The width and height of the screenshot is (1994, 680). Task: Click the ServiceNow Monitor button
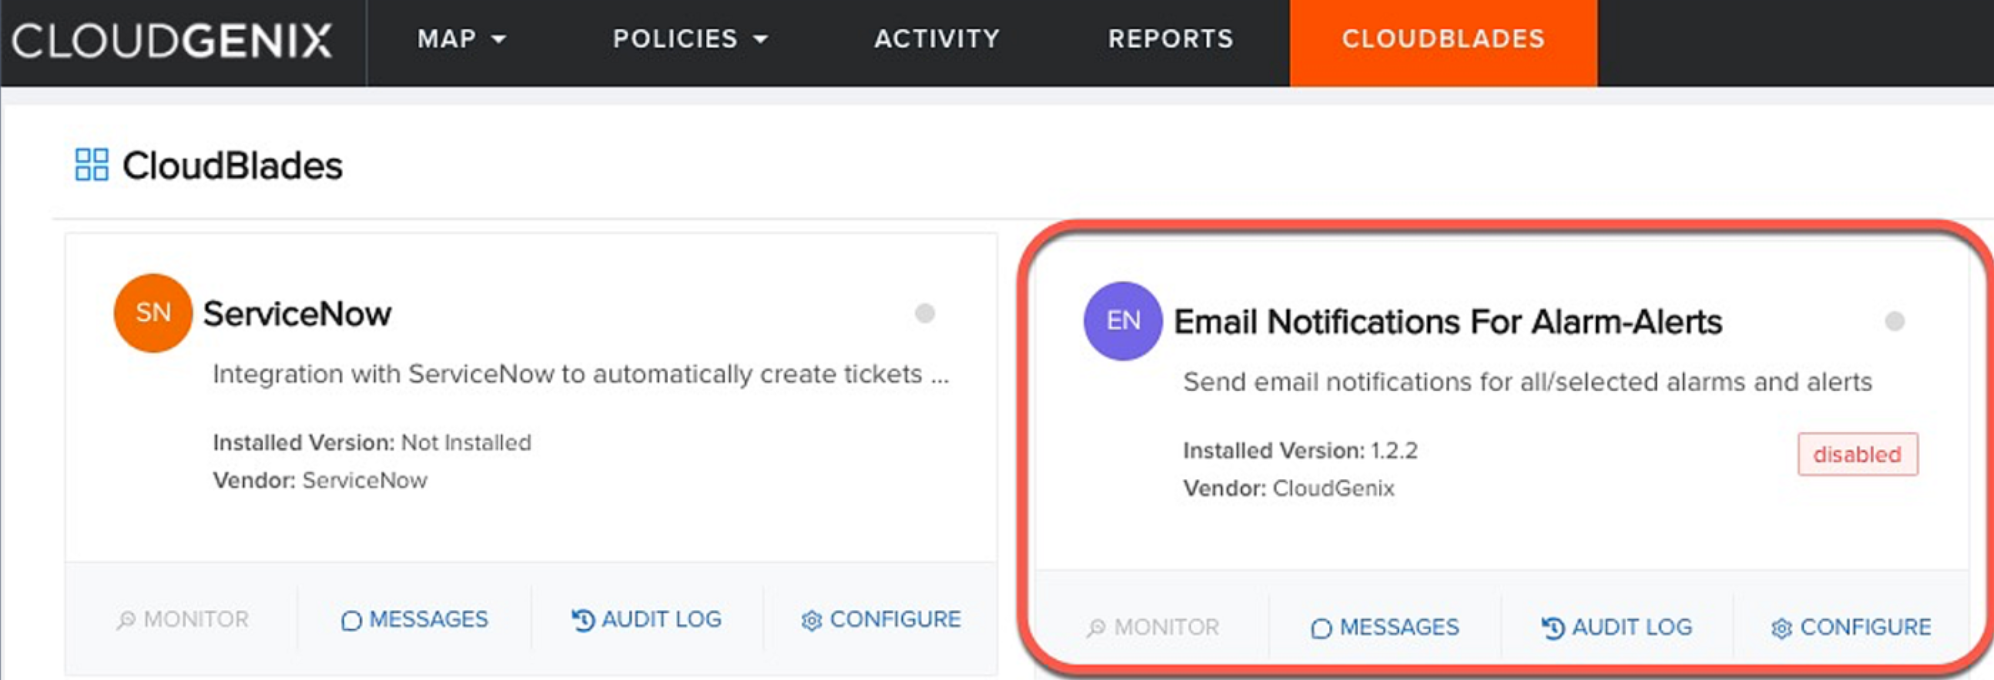tap(183, 620)
